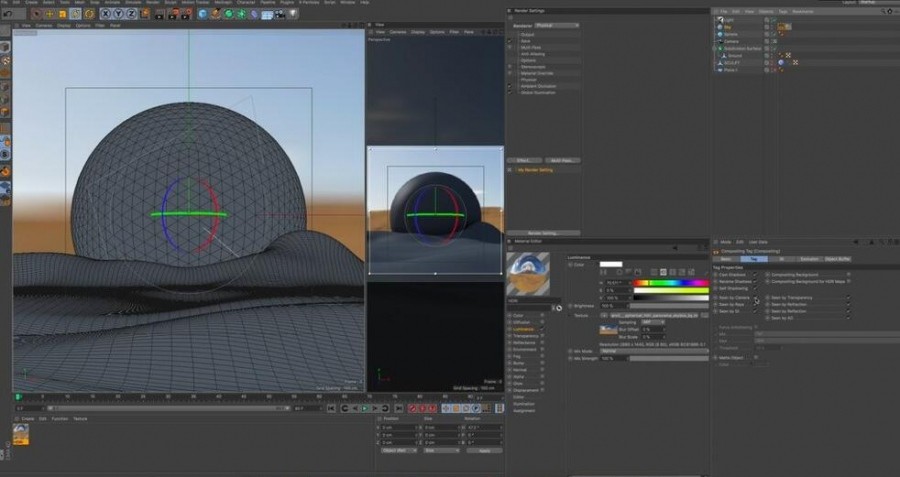The height and width of the screenshot is (477, 900).
Task: Toggle the Y axis lock
Action: pyautogui.click(x=118, y=14)
